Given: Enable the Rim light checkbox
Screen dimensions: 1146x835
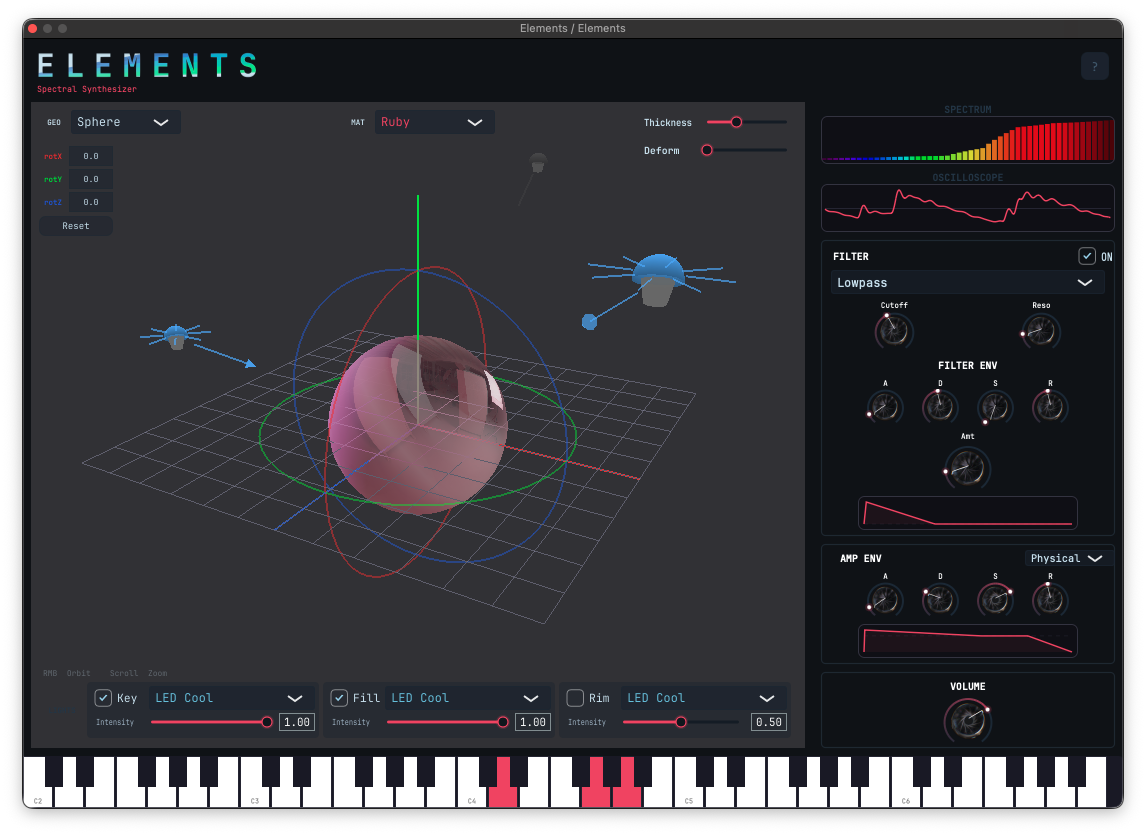Looking at the screenshot, I should pos(575,698).
